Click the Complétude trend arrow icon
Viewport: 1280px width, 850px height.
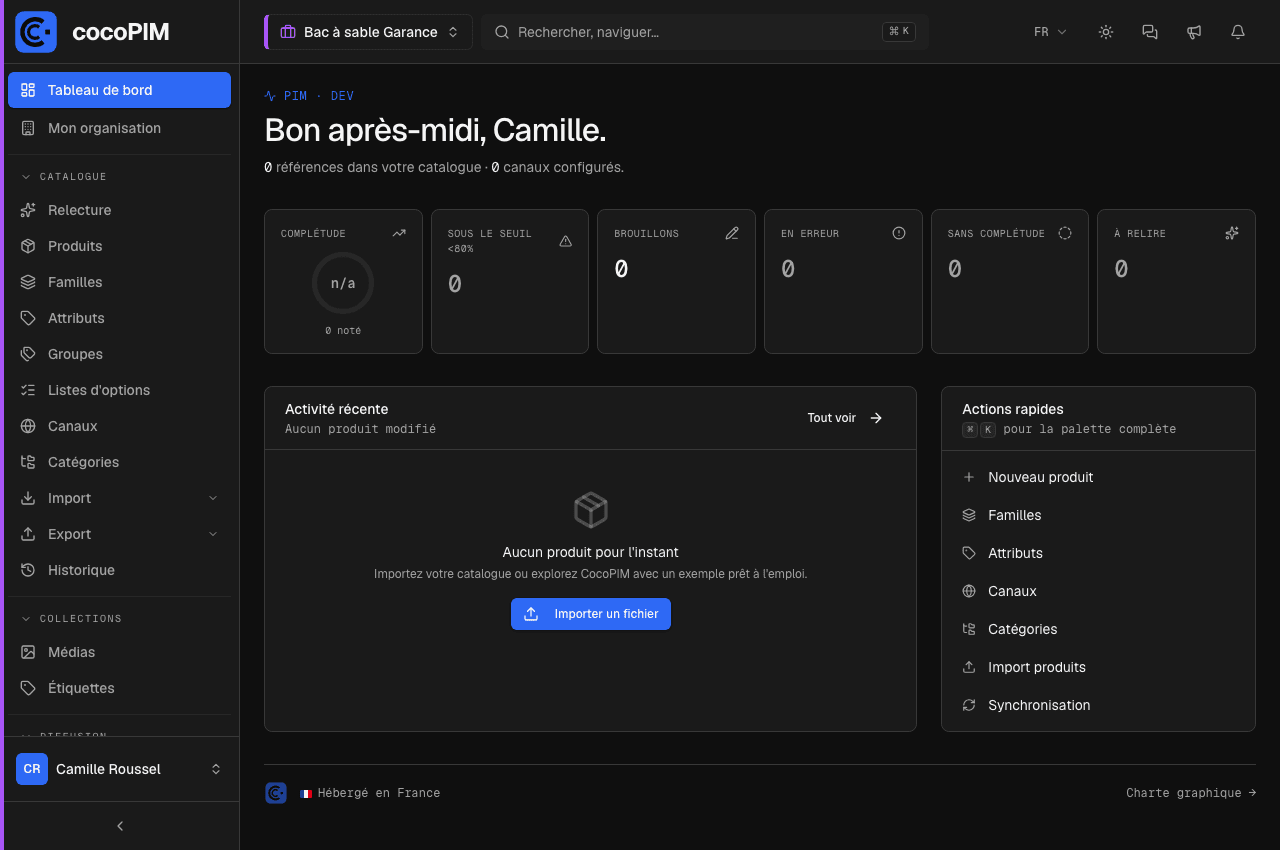399,233
